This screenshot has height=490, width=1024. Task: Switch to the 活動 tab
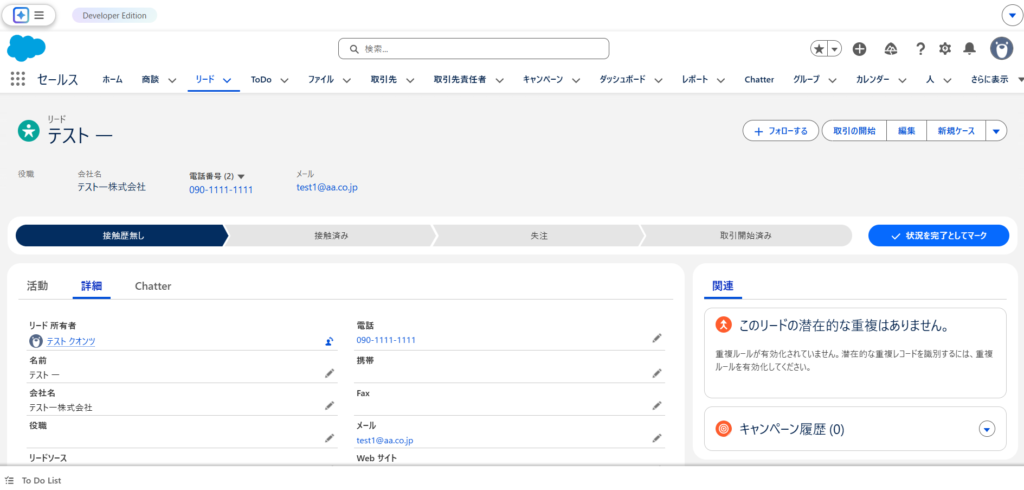37,286
